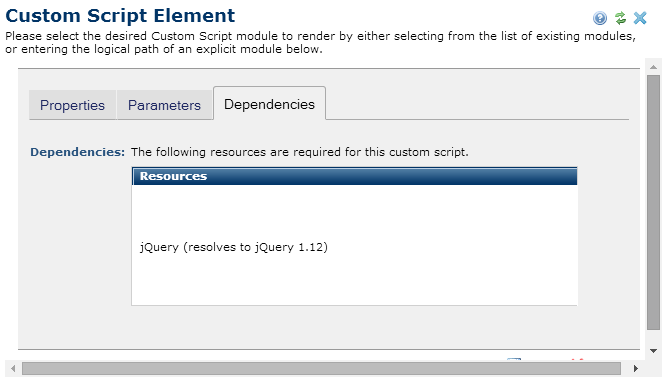Click the horizontal scrollbar right arrow
Image resolution: width=667 pixels, height=381 pixels.
[636, 368]
